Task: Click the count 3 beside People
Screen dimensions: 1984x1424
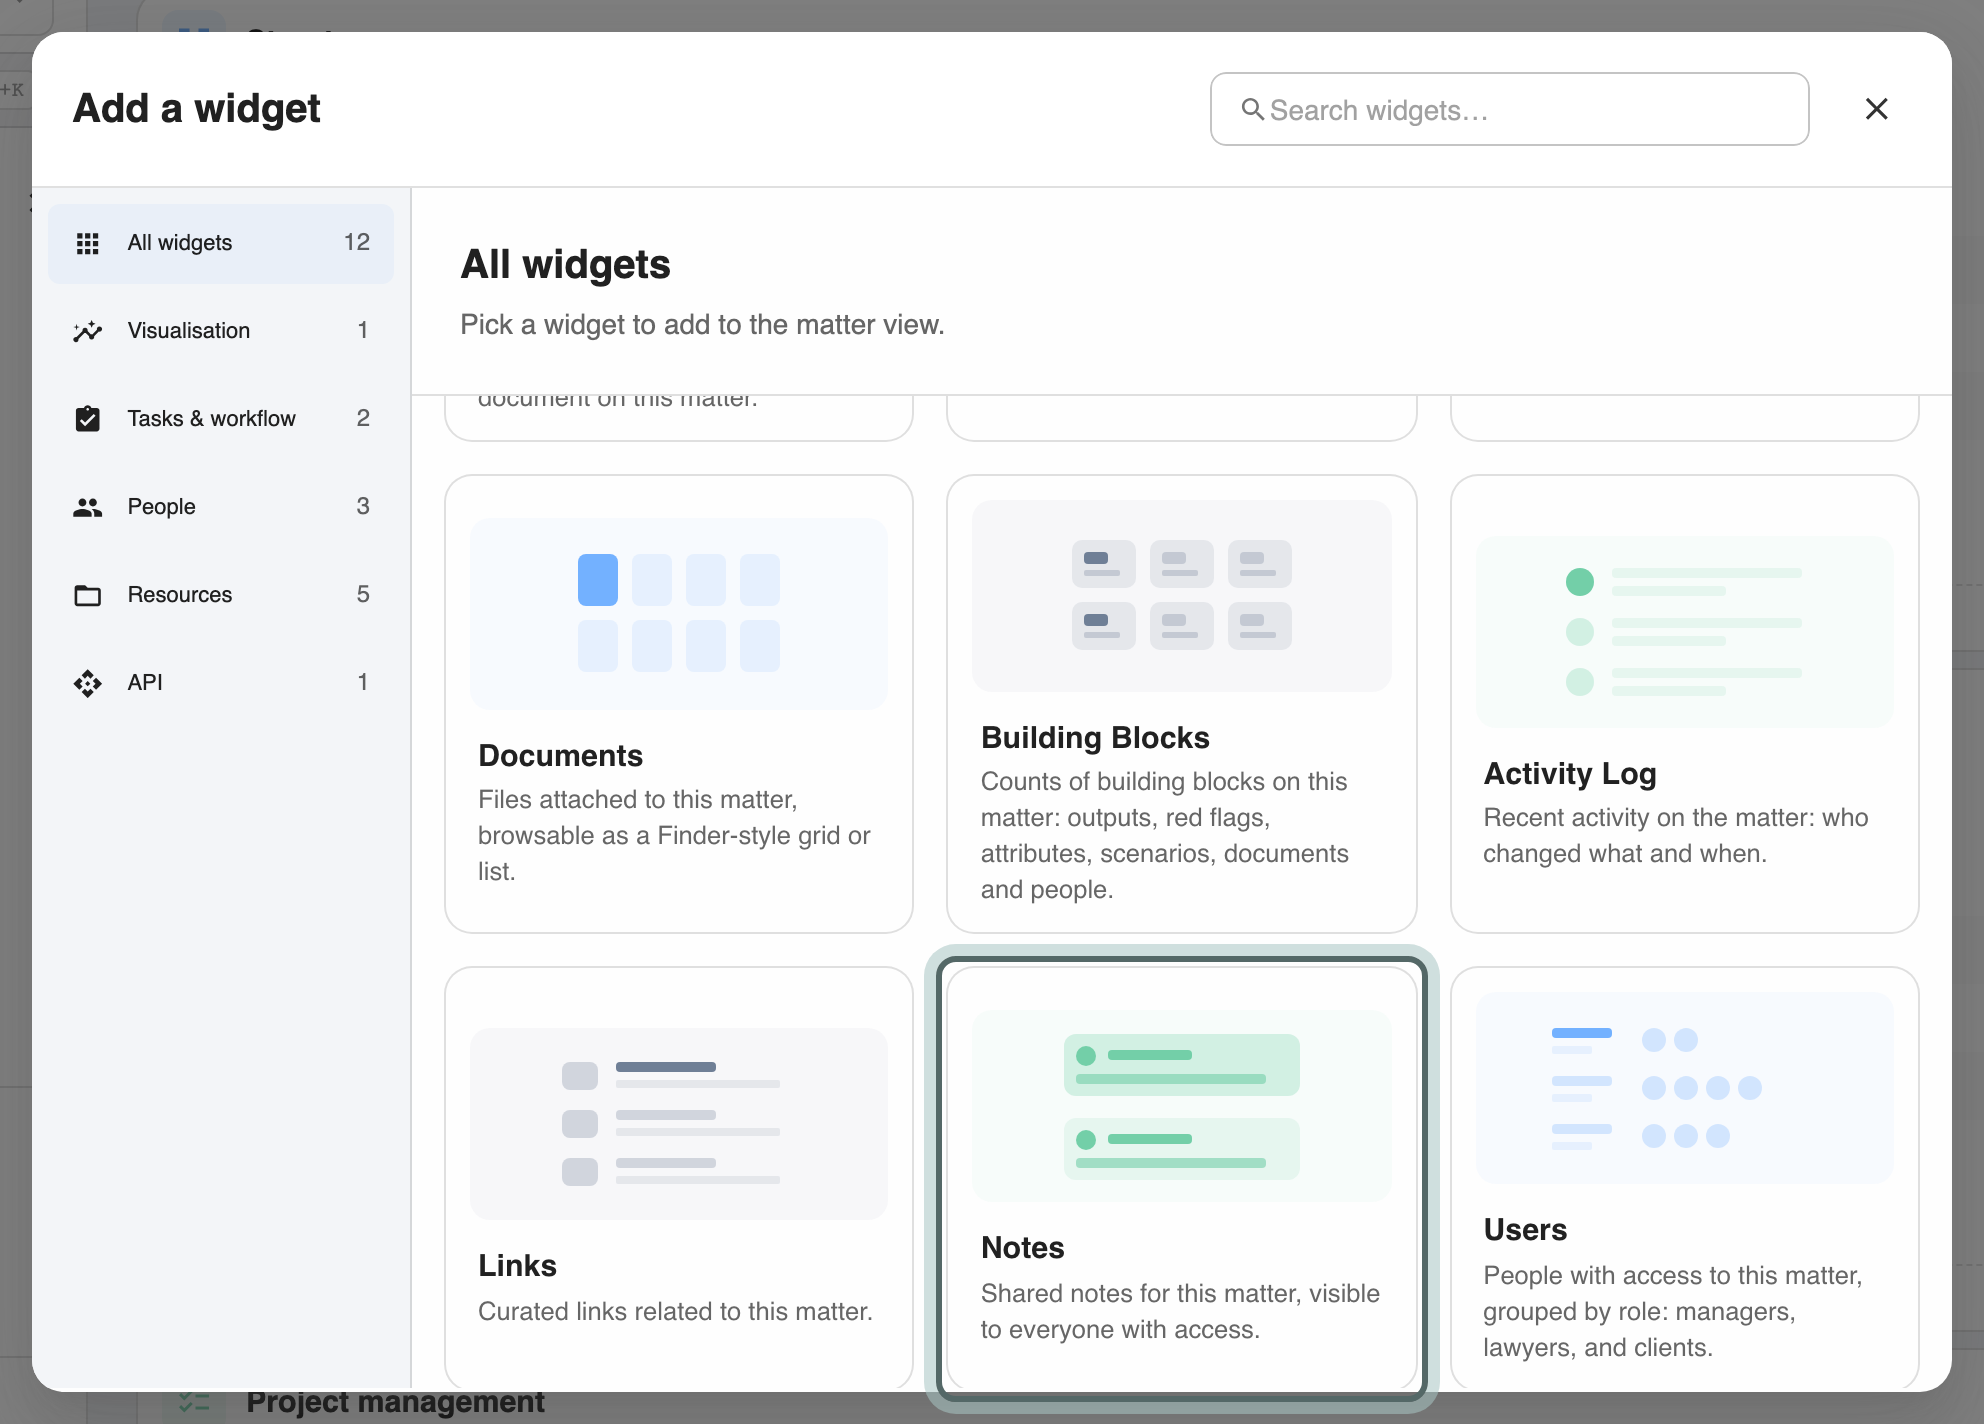Action: (363, 507)
